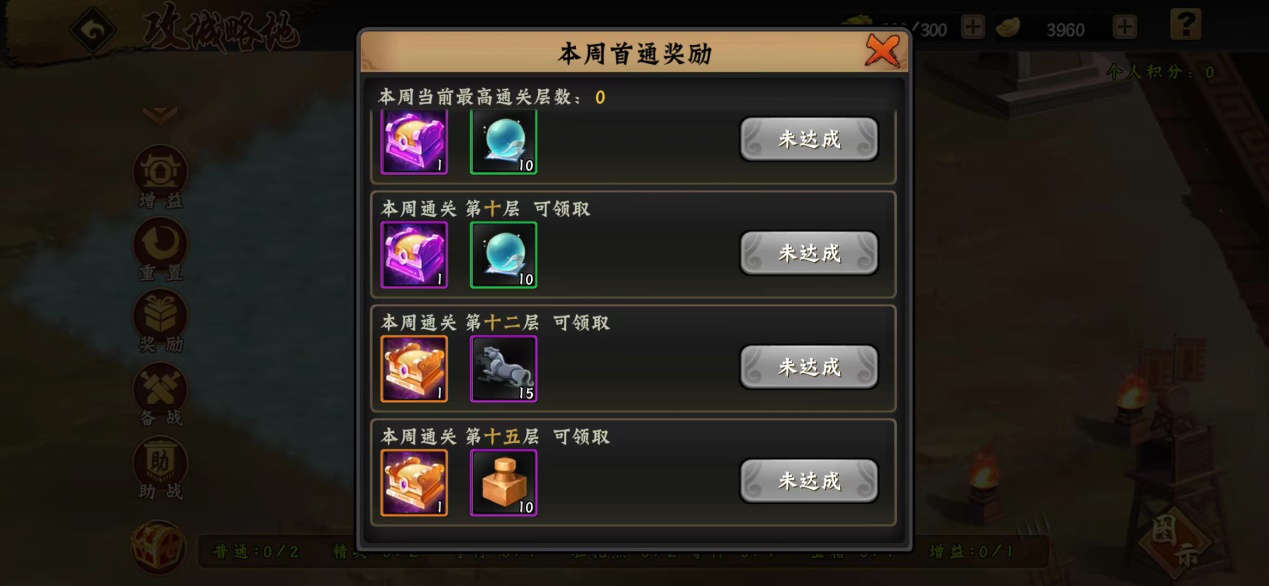
Task: Tap the stone horse item in 第十二层 row
Action: coord(503,368)
